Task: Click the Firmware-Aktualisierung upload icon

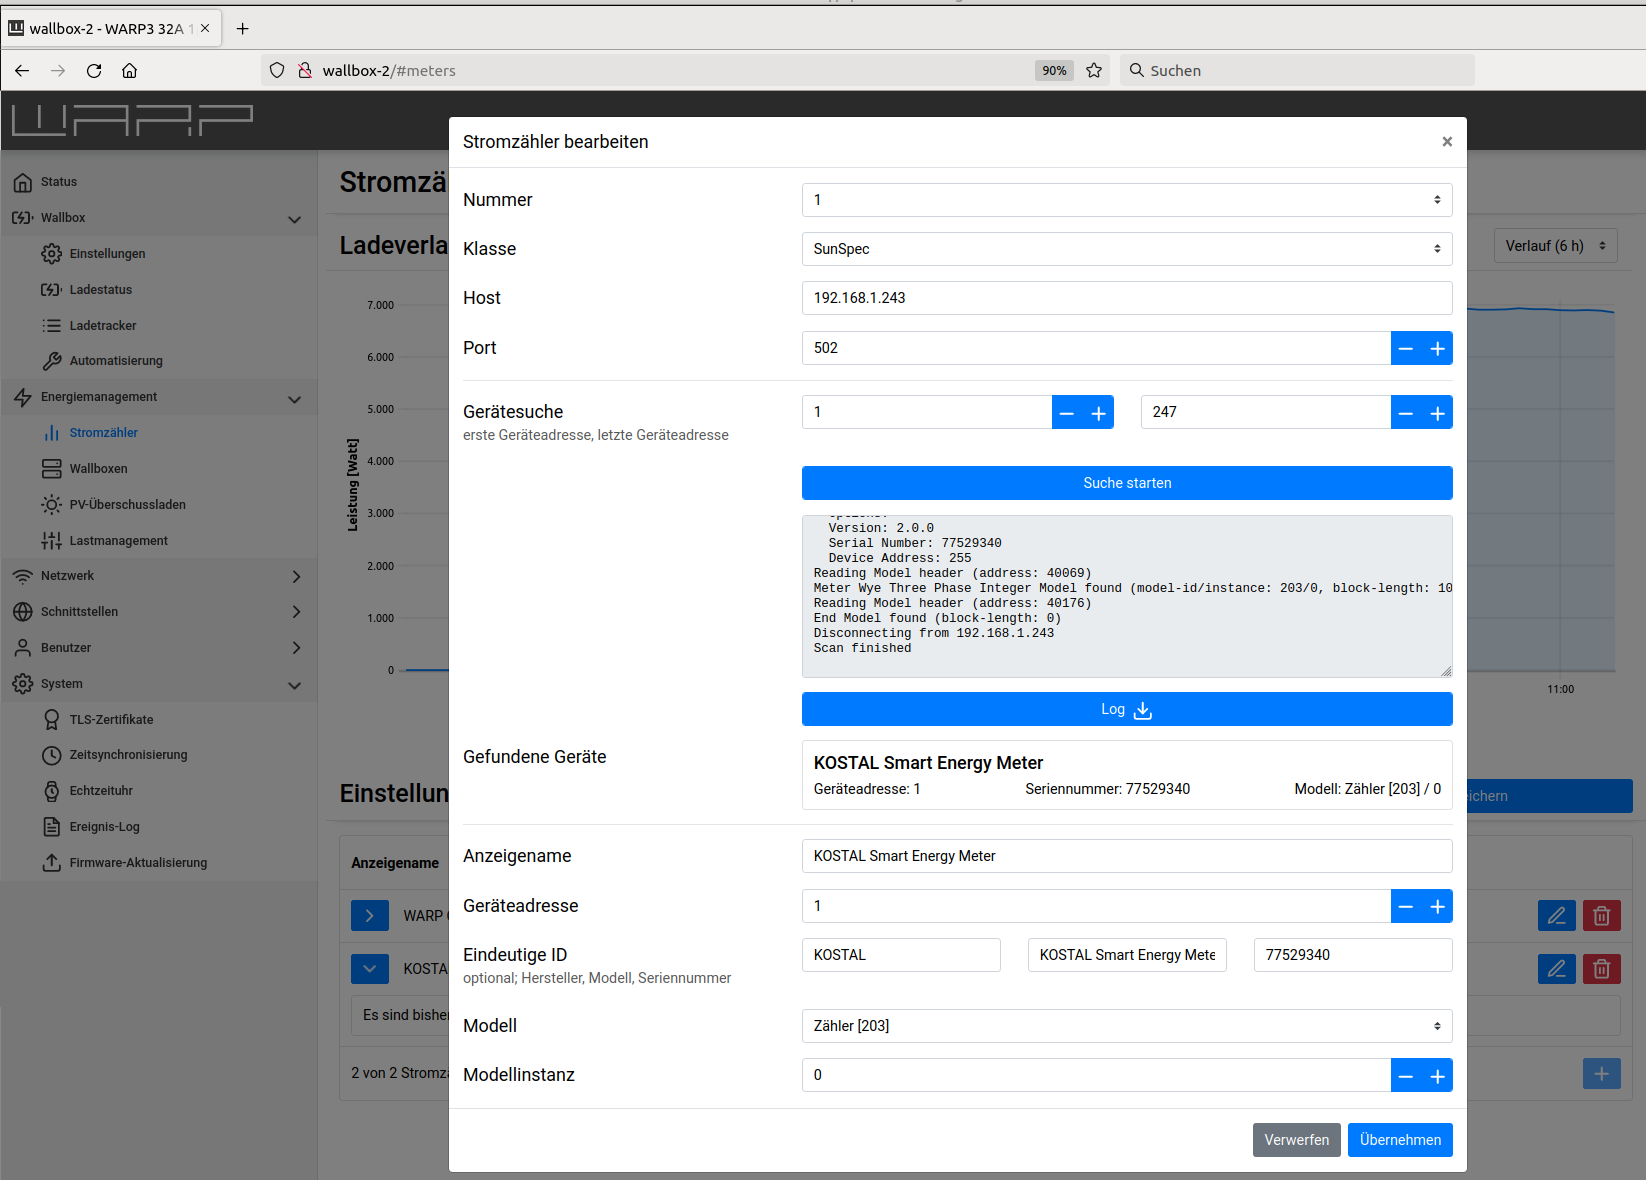Action: (x=51, y=863)
